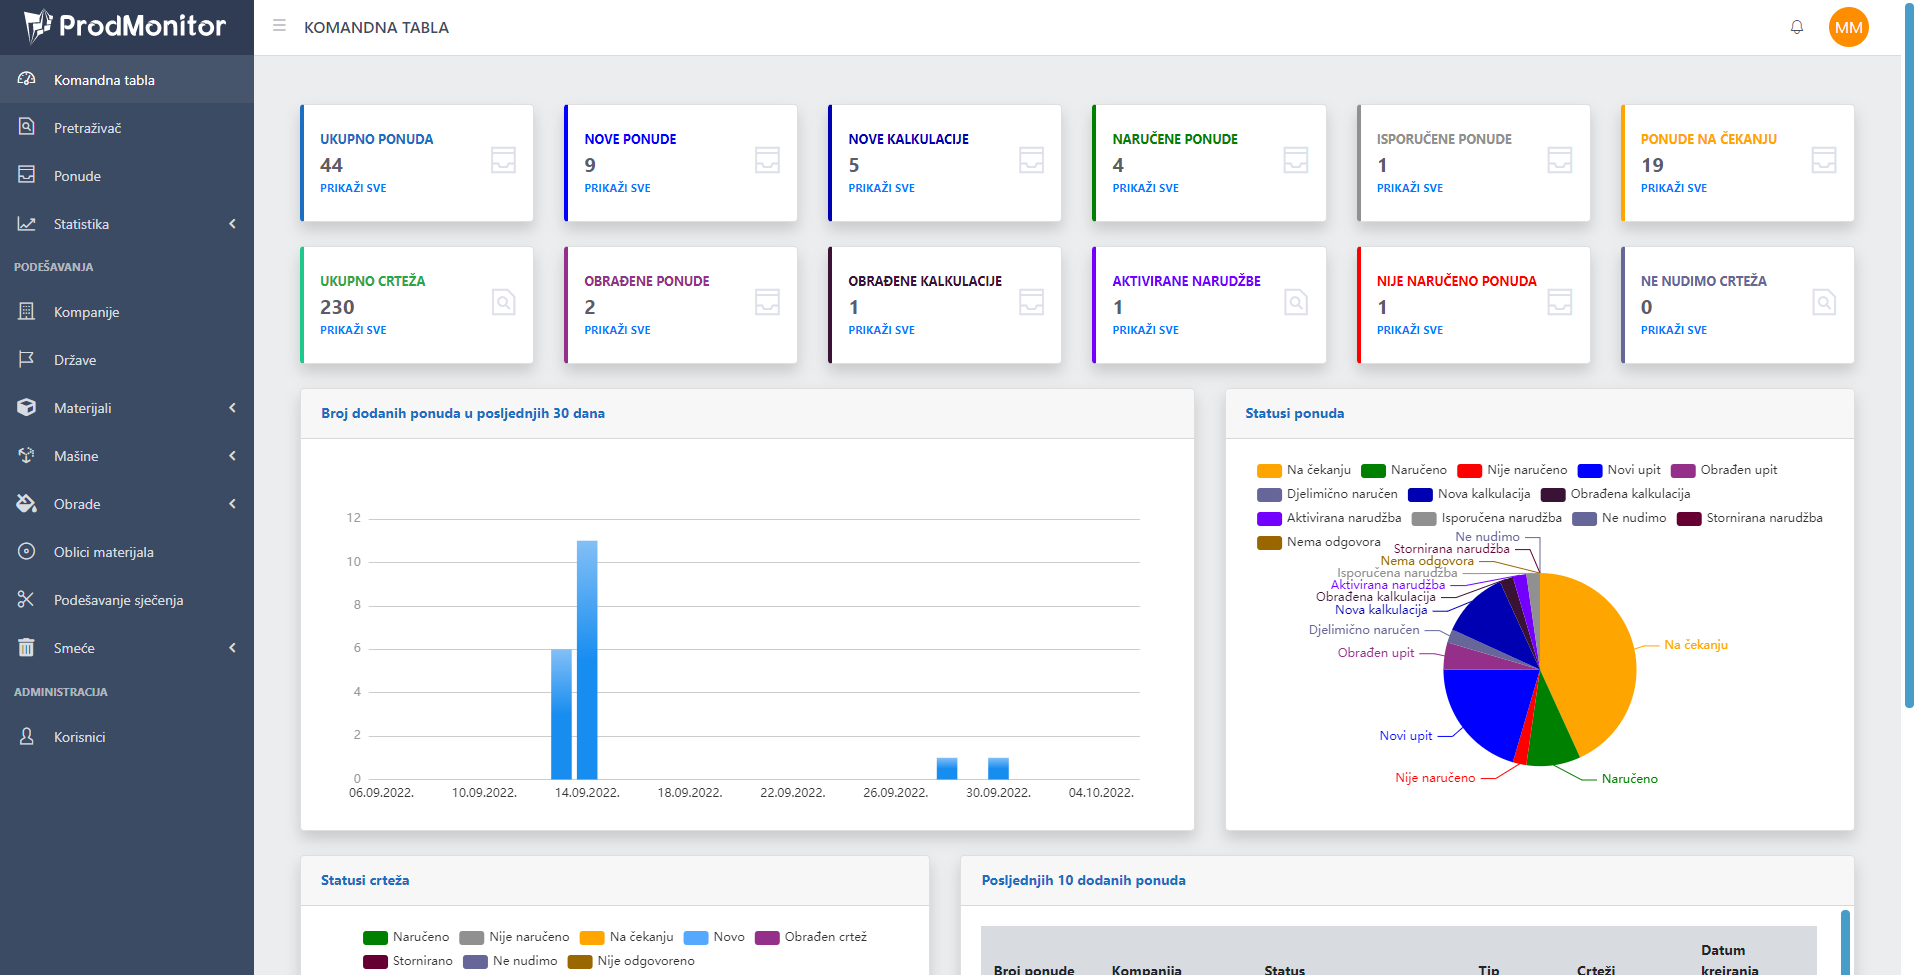Image resolution: width=1917 pixels, height=975 pixels.
Task: Click the scissors icon for Podešavanje sječenja
Action: [27, 600]
